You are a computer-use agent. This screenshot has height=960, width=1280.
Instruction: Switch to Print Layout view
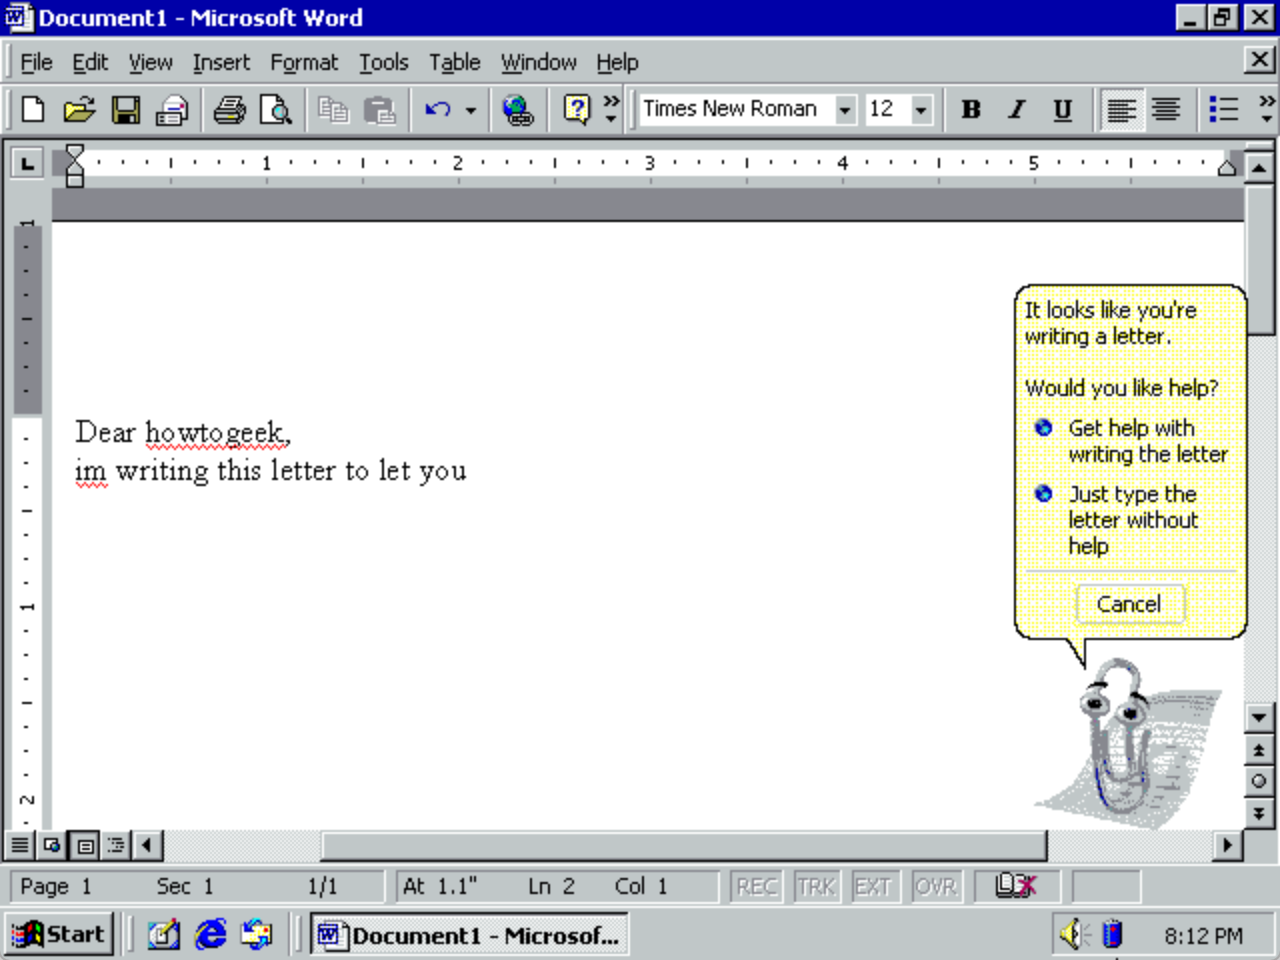point(85,846)
